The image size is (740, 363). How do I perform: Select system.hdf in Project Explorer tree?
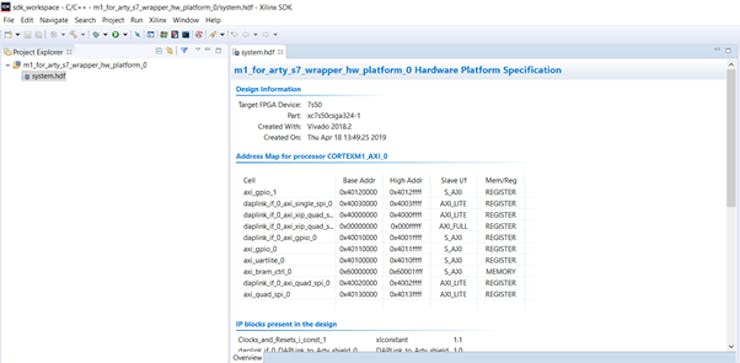[x=48, y=76]
